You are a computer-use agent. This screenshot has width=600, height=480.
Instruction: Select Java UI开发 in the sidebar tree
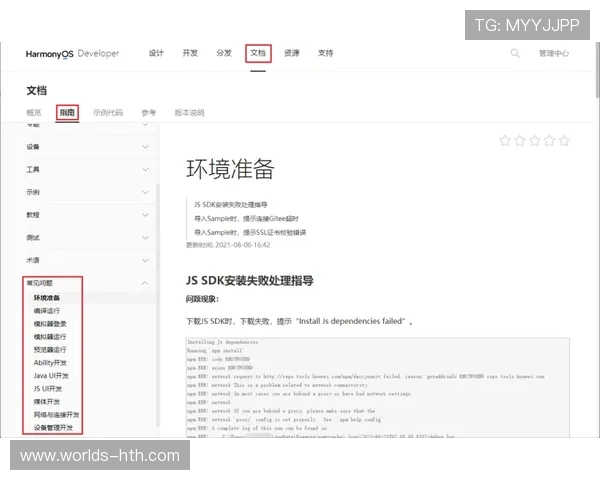tap(51, 376)
